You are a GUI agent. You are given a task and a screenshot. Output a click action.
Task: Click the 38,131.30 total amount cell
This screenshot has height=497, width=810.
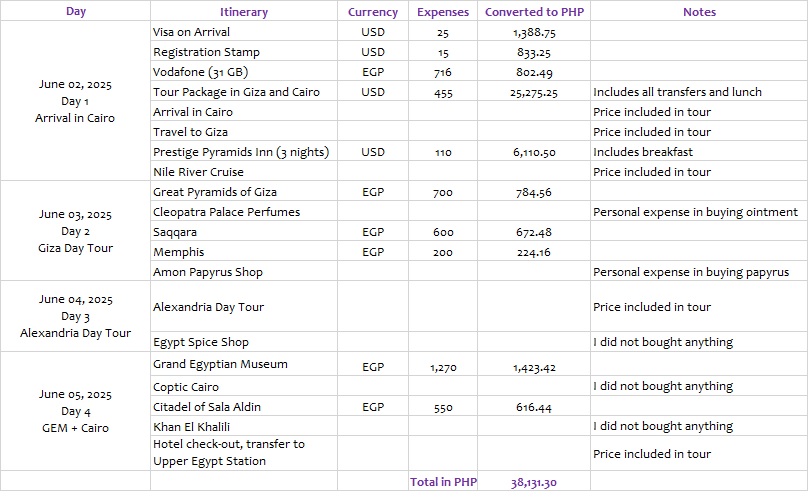(533, 482)
